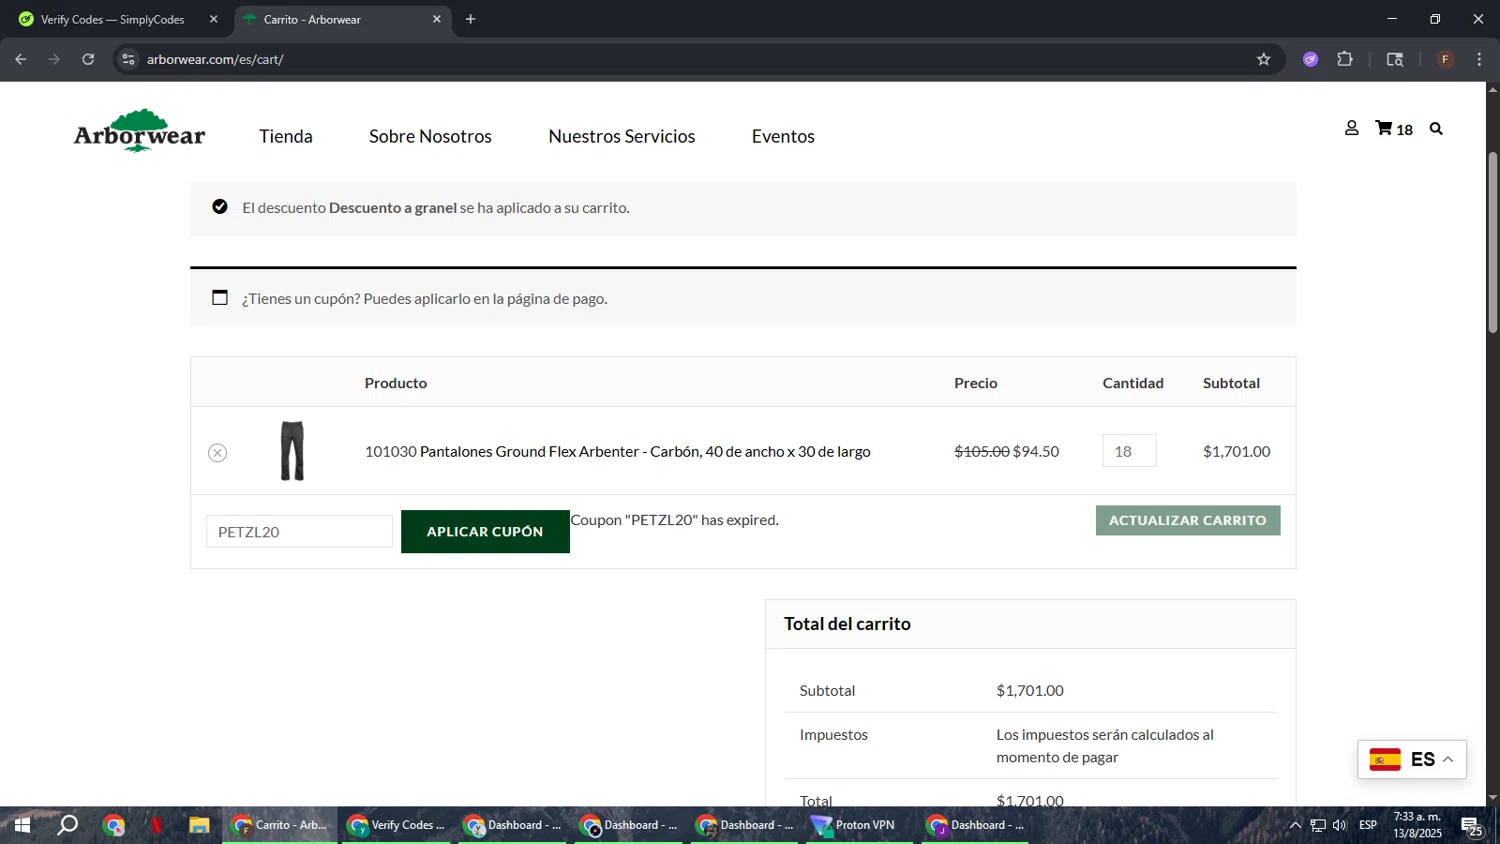The height and width of the screenshot is (844, 1500).
Task: Click the ACTUALIZAR CARRITO button
Action: tap(1188, 520)
